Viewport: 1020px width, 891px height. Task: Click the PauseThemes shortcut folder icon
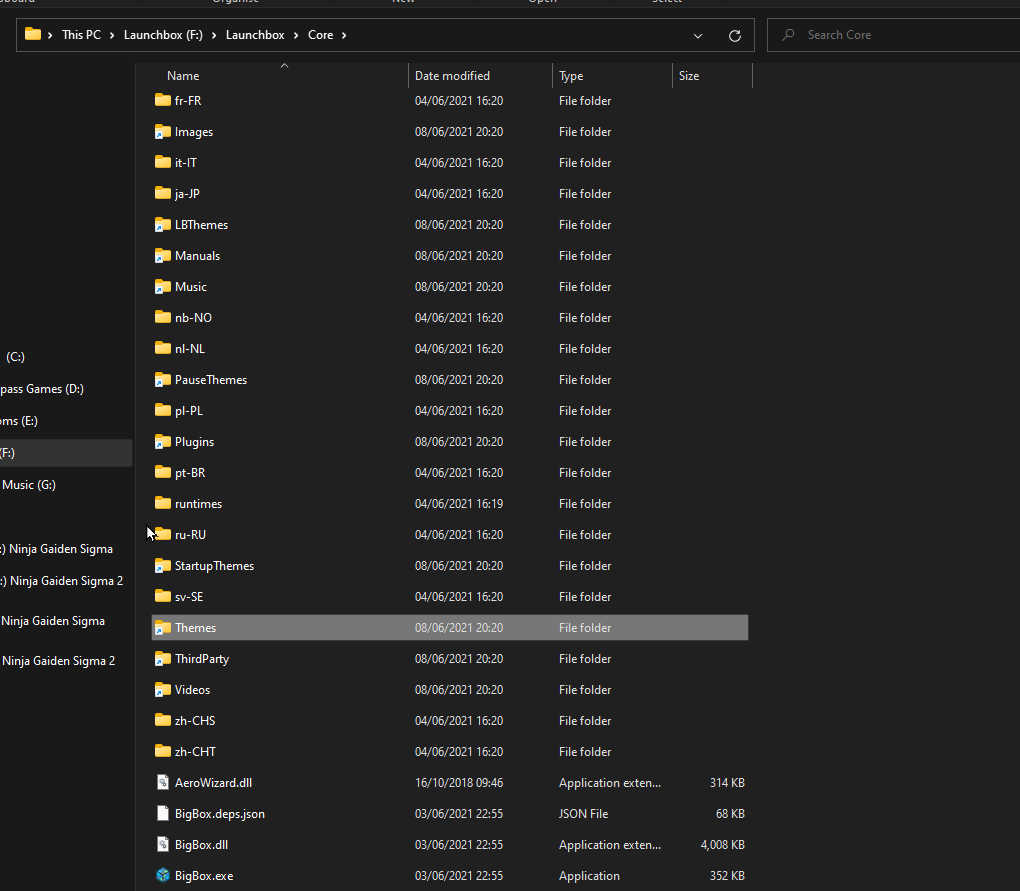pos(163,379)
